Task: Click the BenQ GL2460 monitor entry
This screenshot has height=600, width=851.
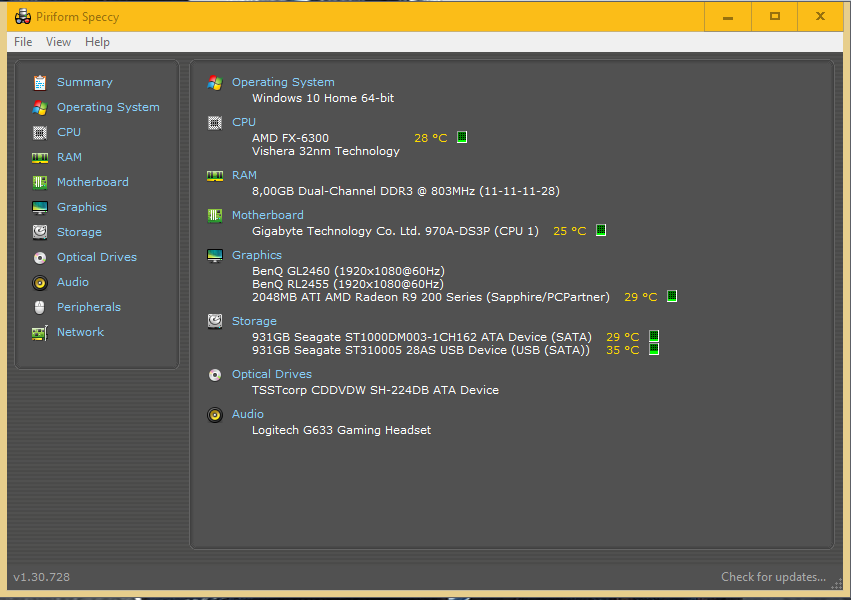Action: [x=348, y=271]
